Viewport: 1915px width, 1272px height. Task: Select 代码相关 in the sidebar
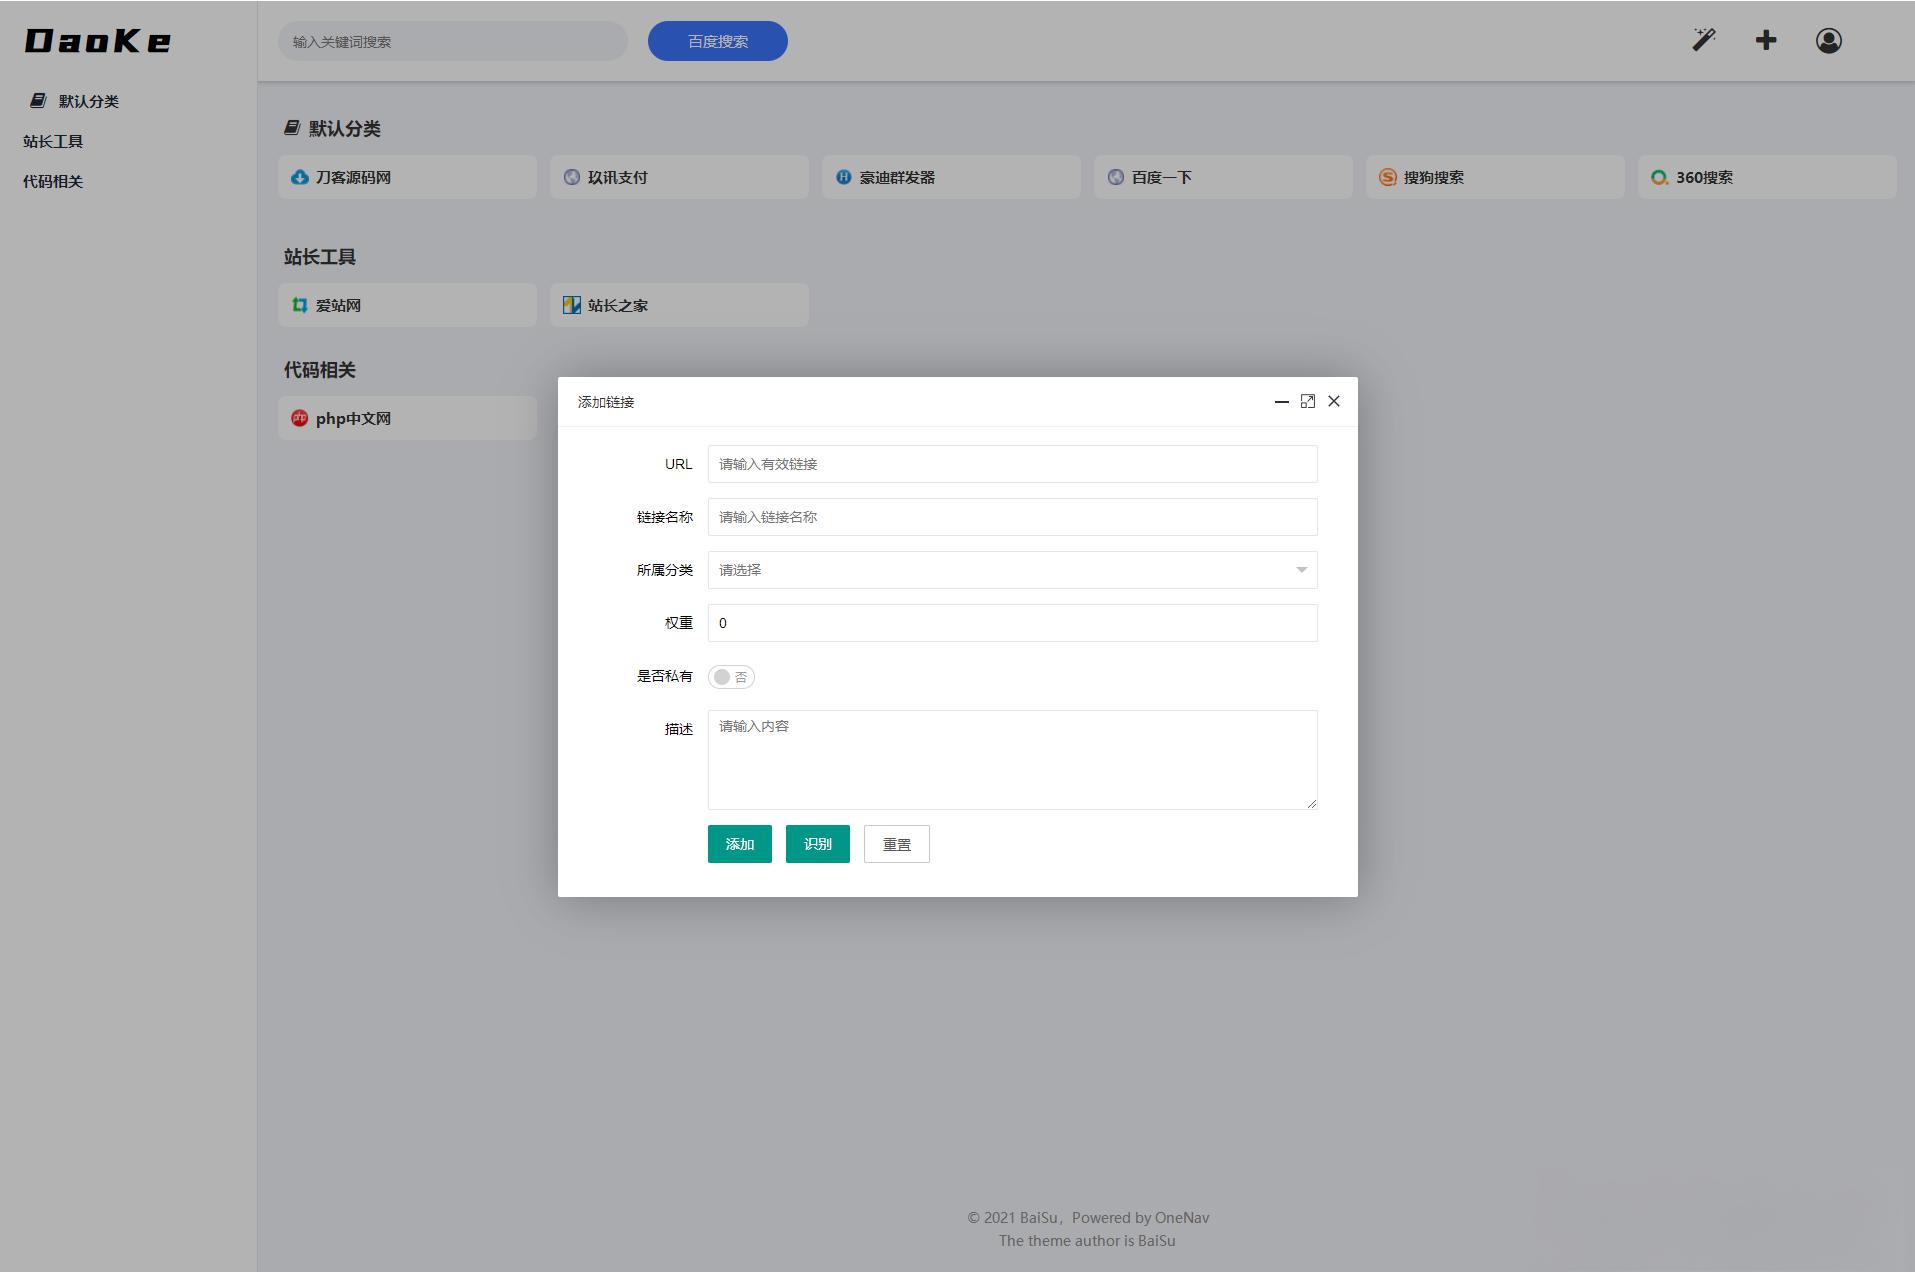click(x=53, y=181)
